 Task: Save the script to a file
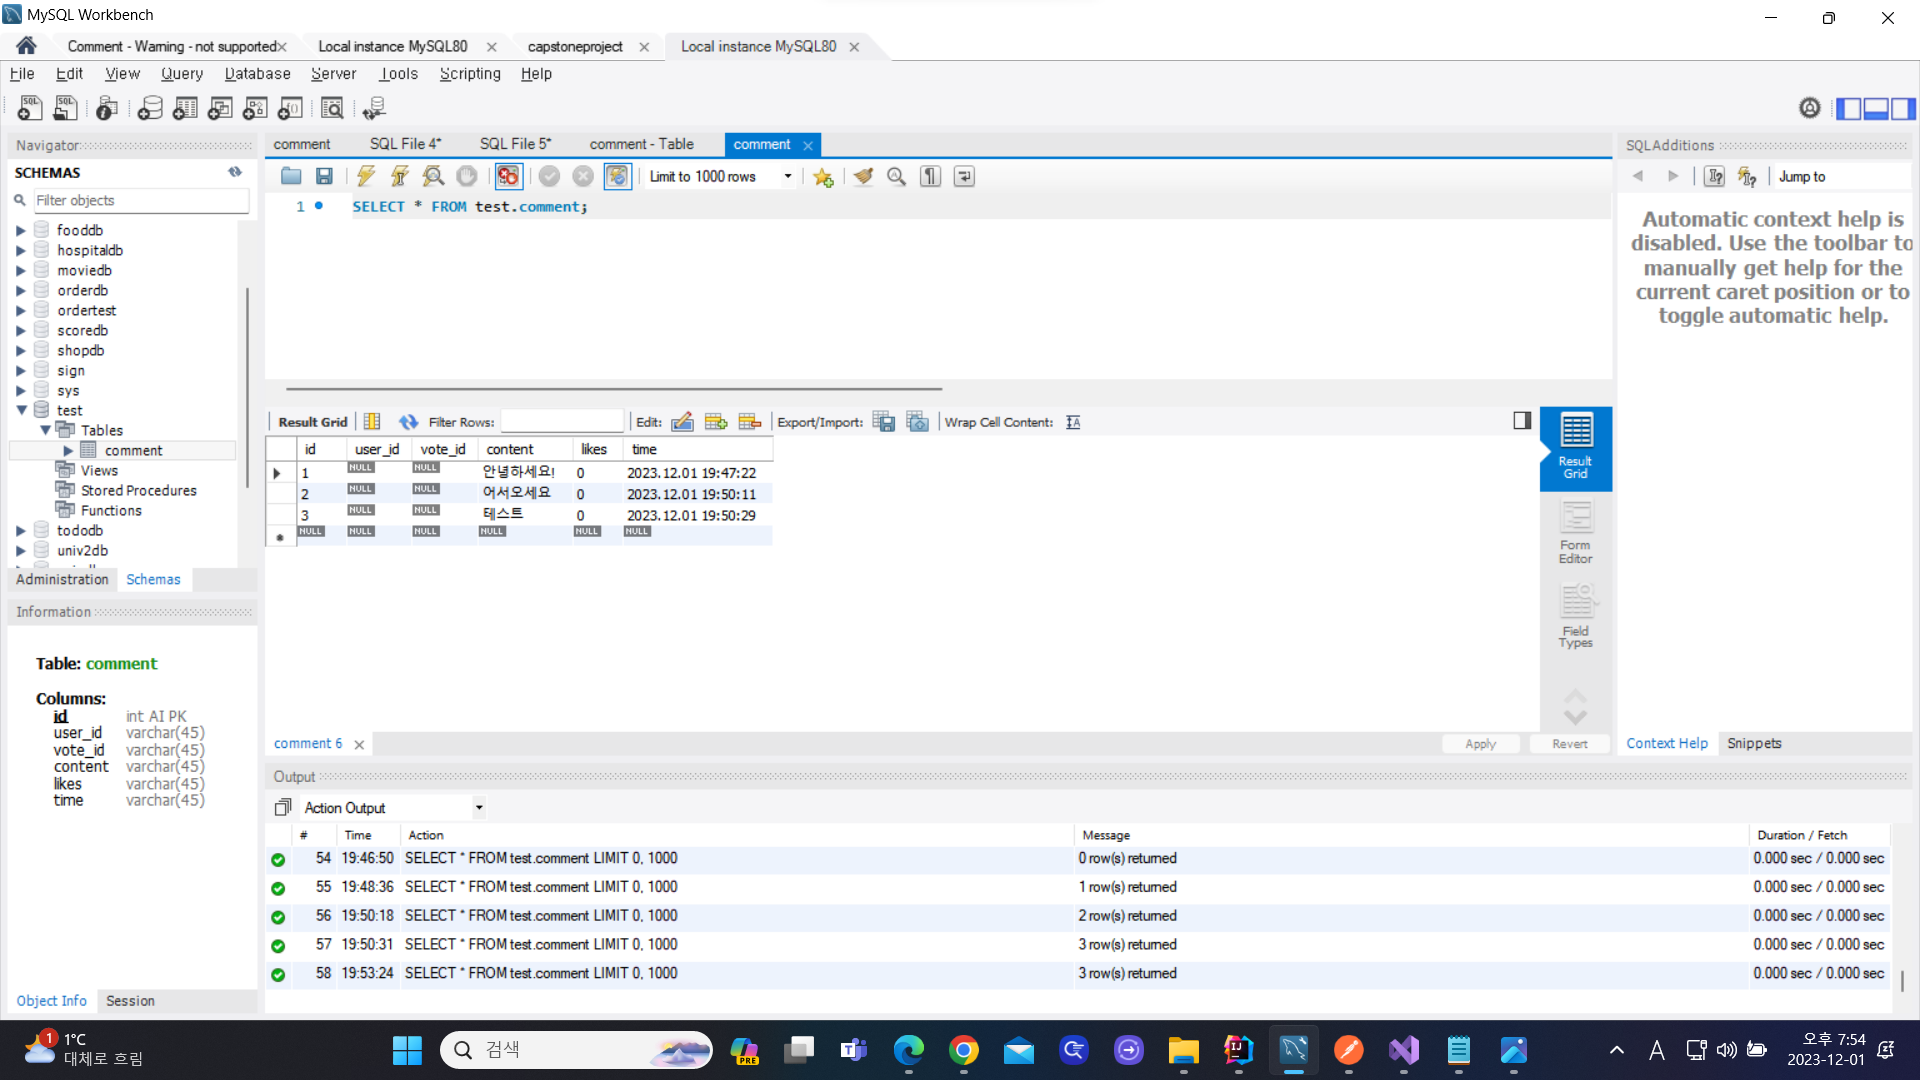pyautogui.click(x=324, y=177)
